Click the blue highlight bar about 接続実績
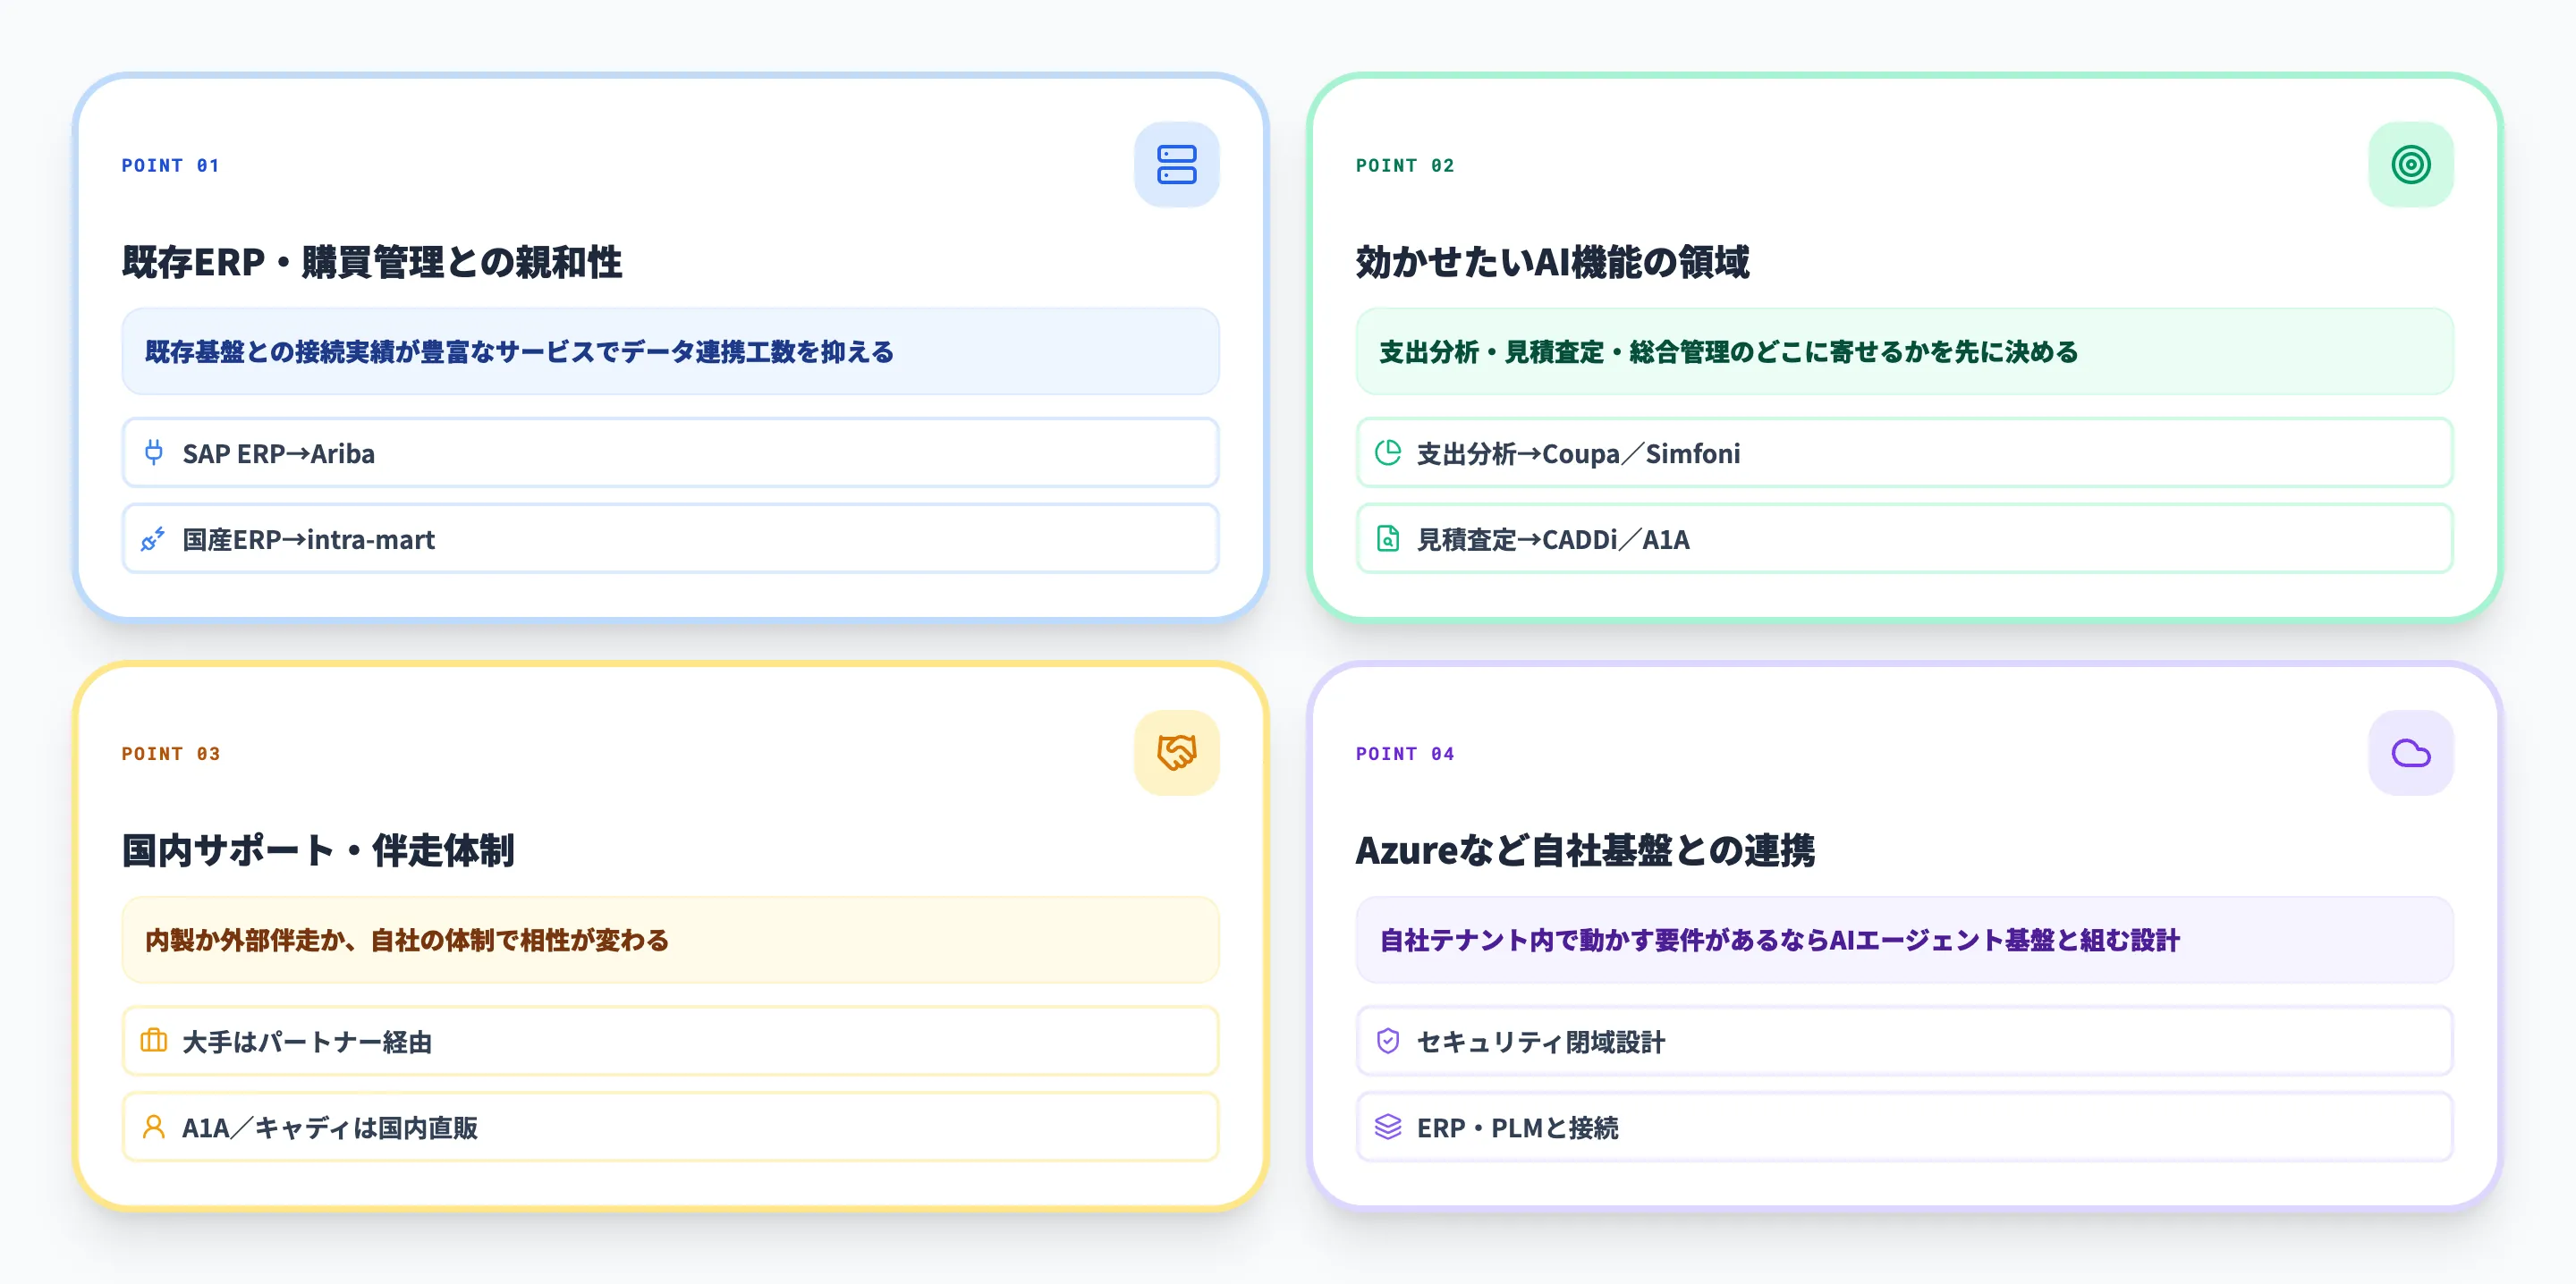 [x=670, y=351]
